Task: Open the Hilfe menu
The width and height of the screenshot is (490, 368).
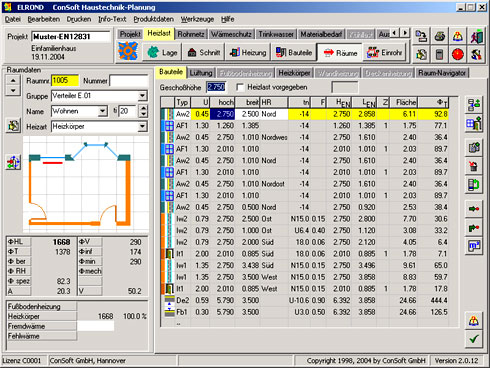Action: click(x=228, y=19)
